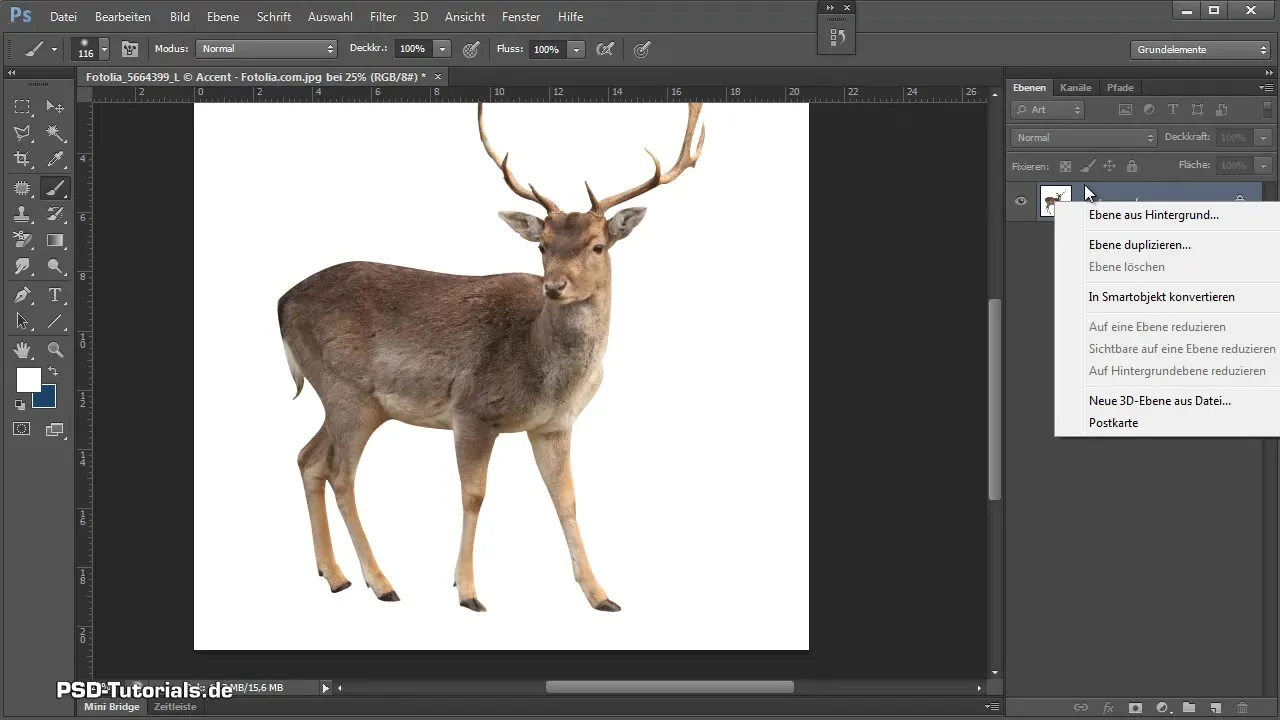This screenshot has height=720, width=1280.
Task: Toggle the lock transparent pixels option
Action: coord(1065,166)
